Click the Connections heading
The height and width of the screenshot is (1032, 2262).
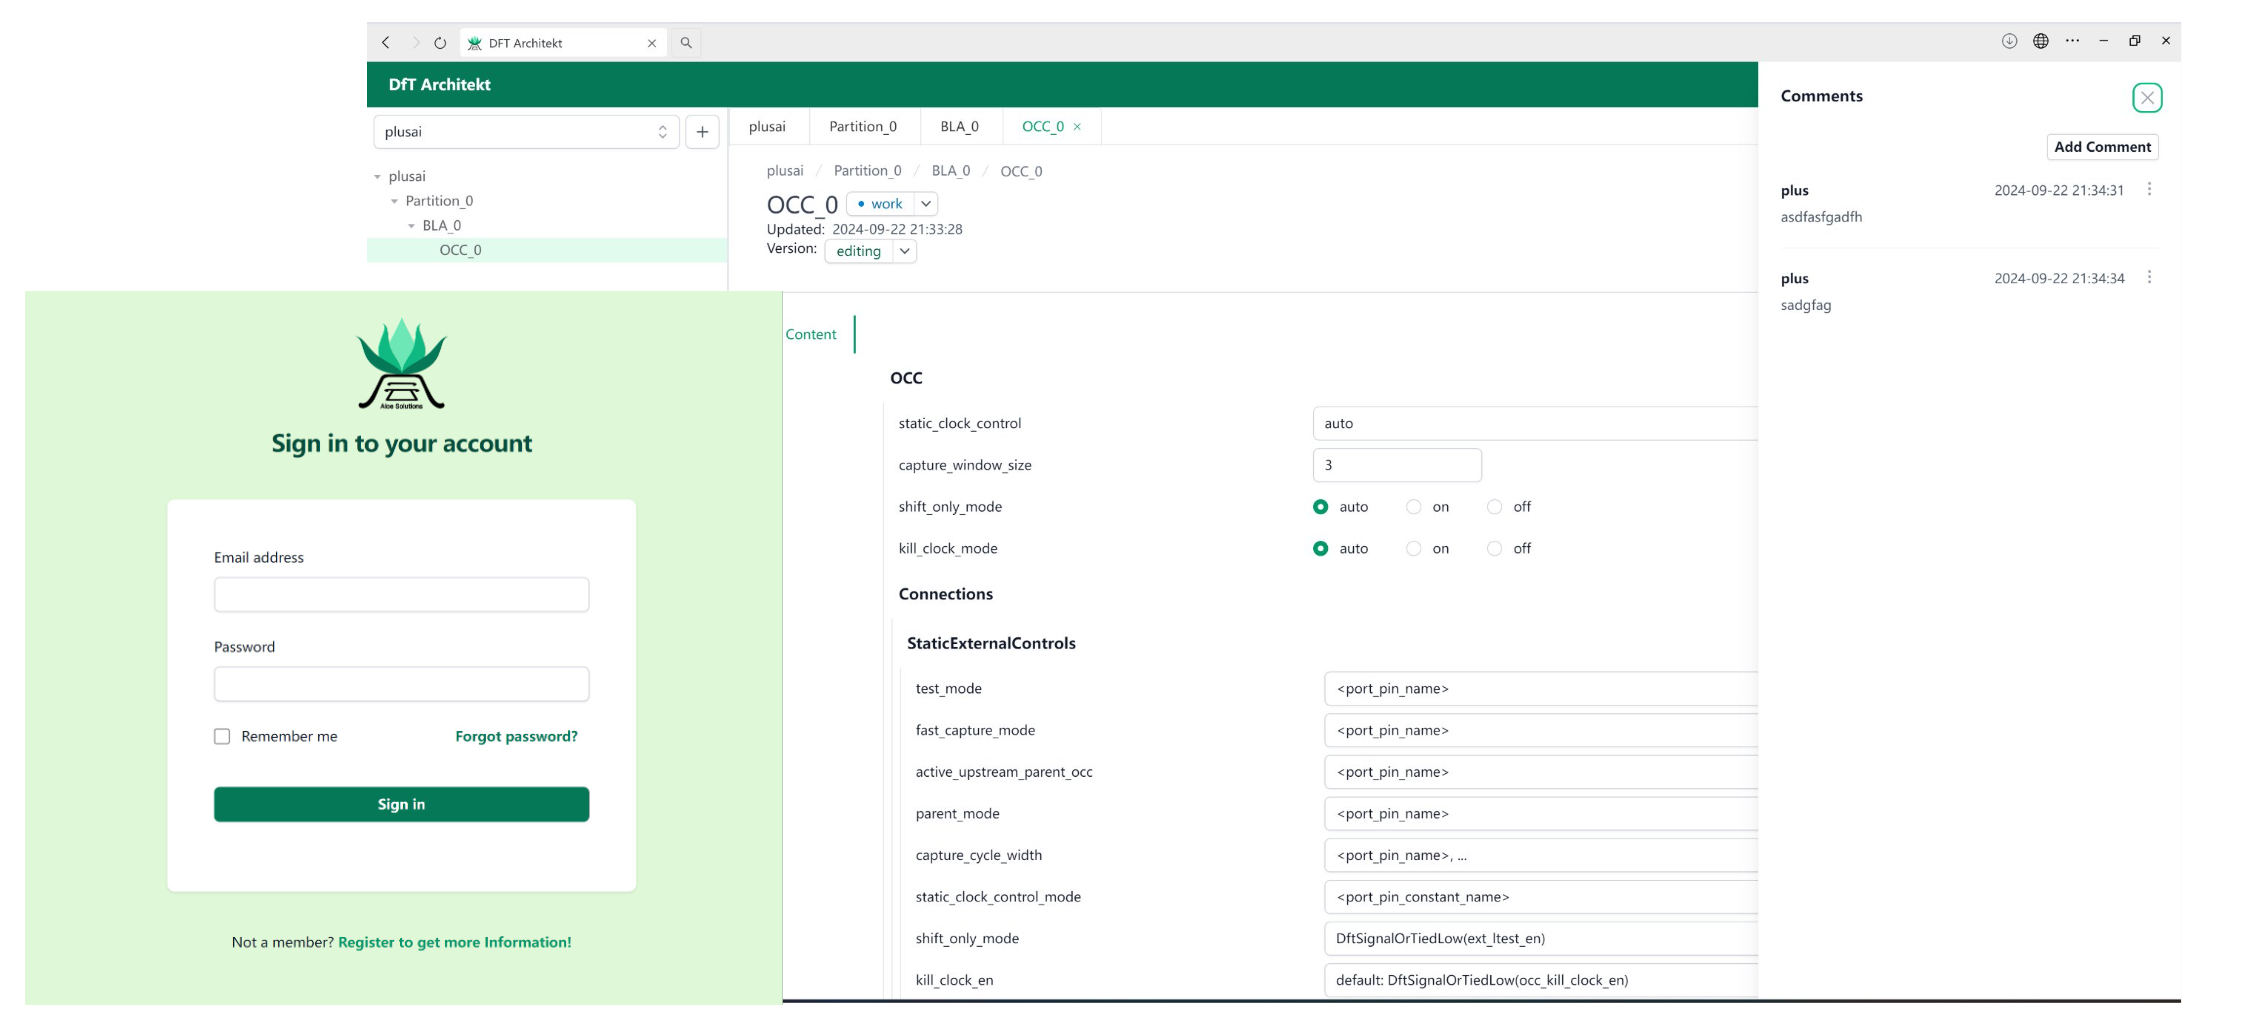click(946, 595)
